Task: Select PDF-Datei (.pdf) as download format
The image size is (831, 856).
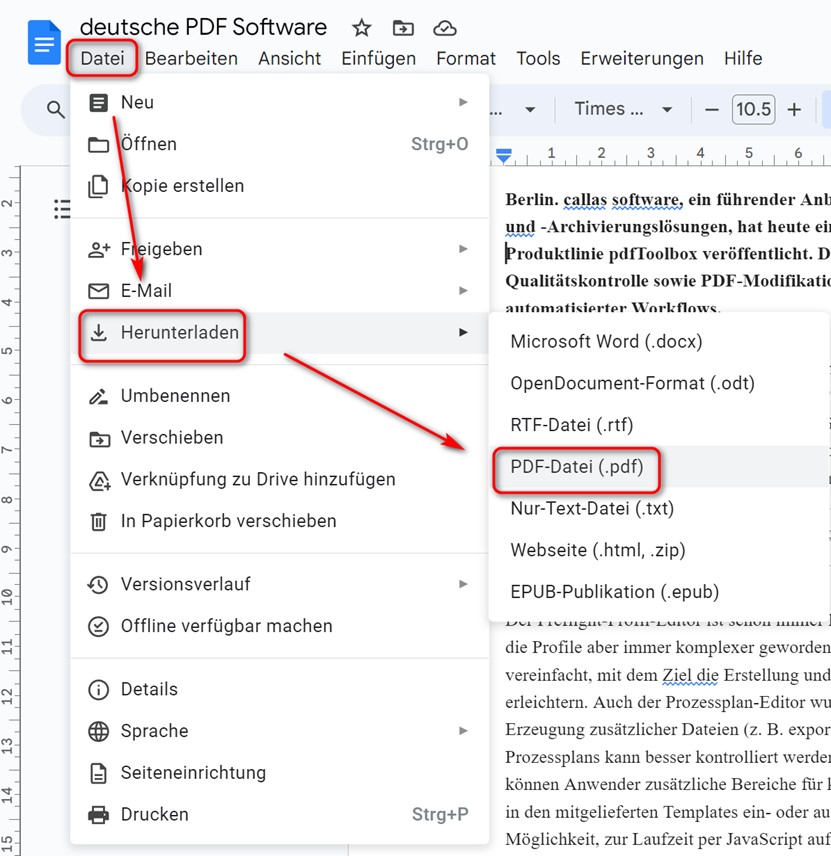Action: coord(578,467)
